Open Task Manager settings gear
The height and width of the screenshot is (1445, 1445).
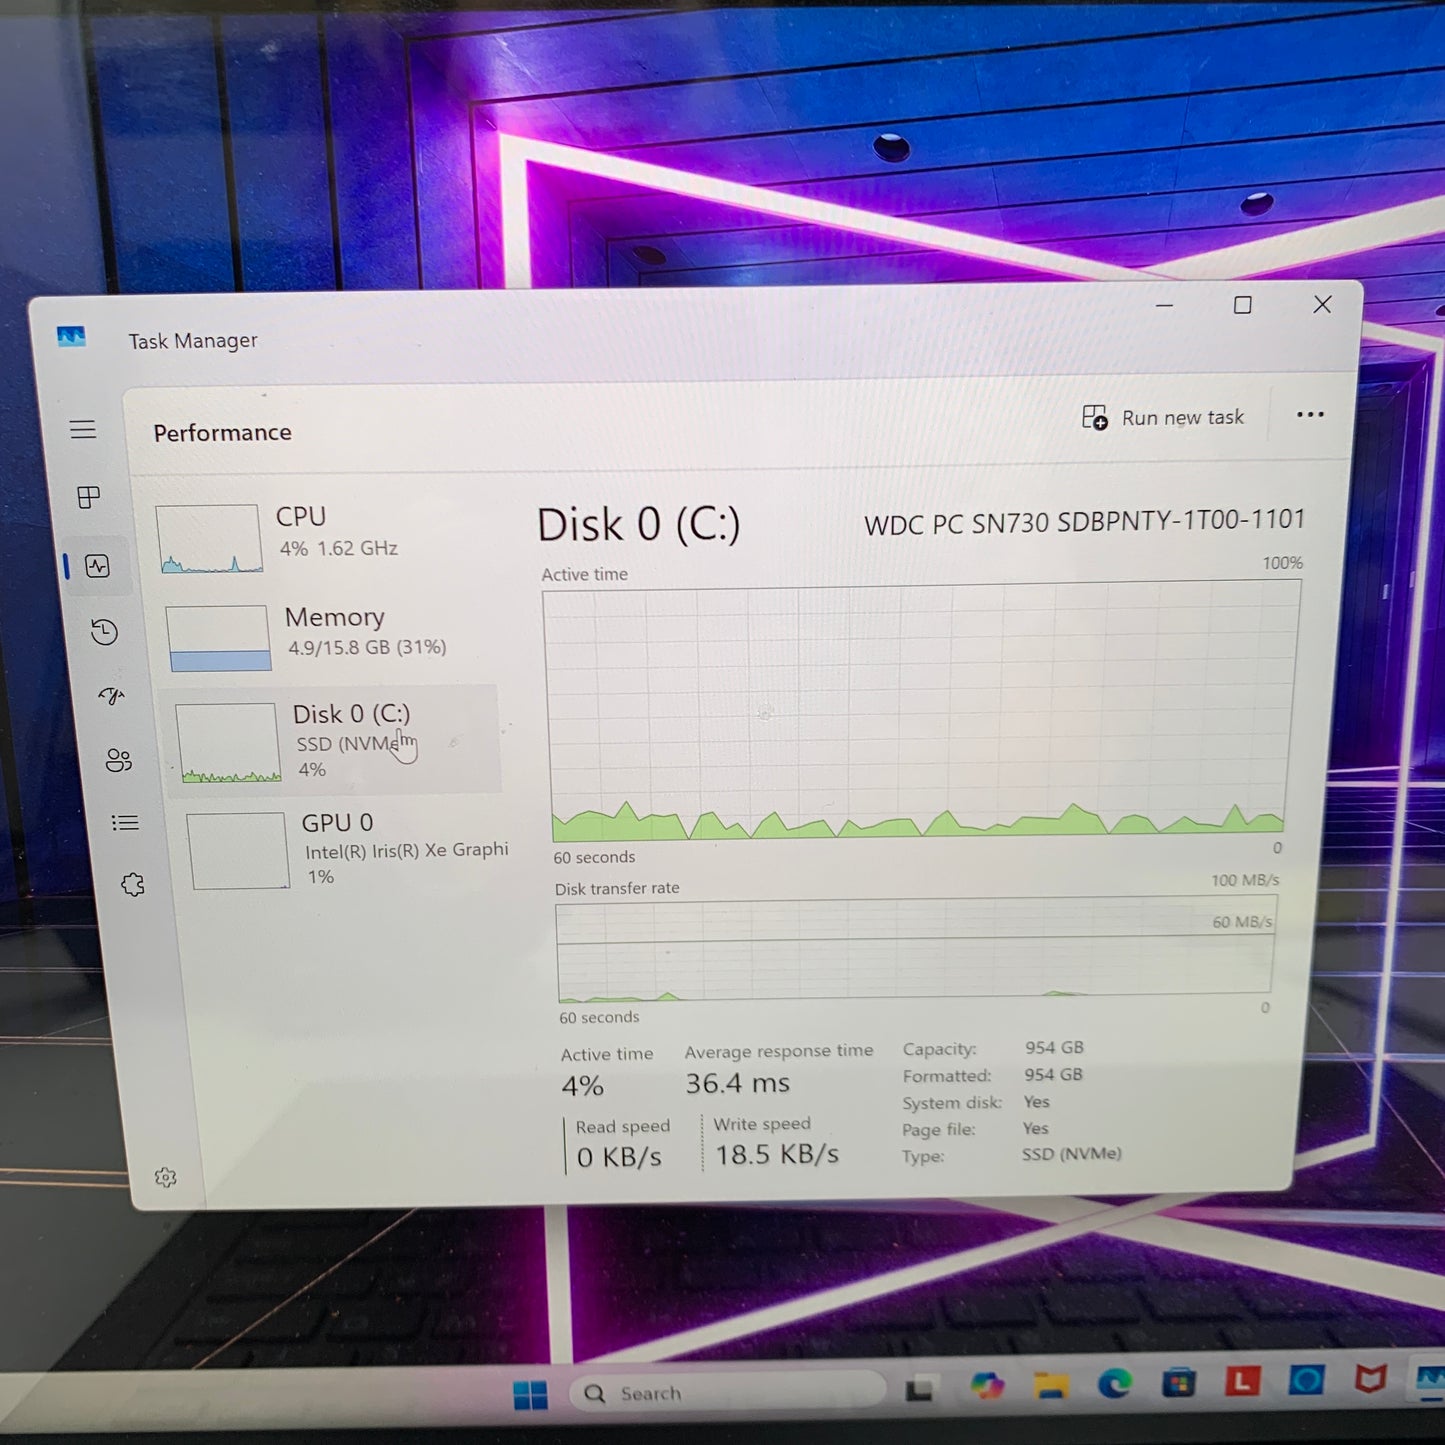166,1177
